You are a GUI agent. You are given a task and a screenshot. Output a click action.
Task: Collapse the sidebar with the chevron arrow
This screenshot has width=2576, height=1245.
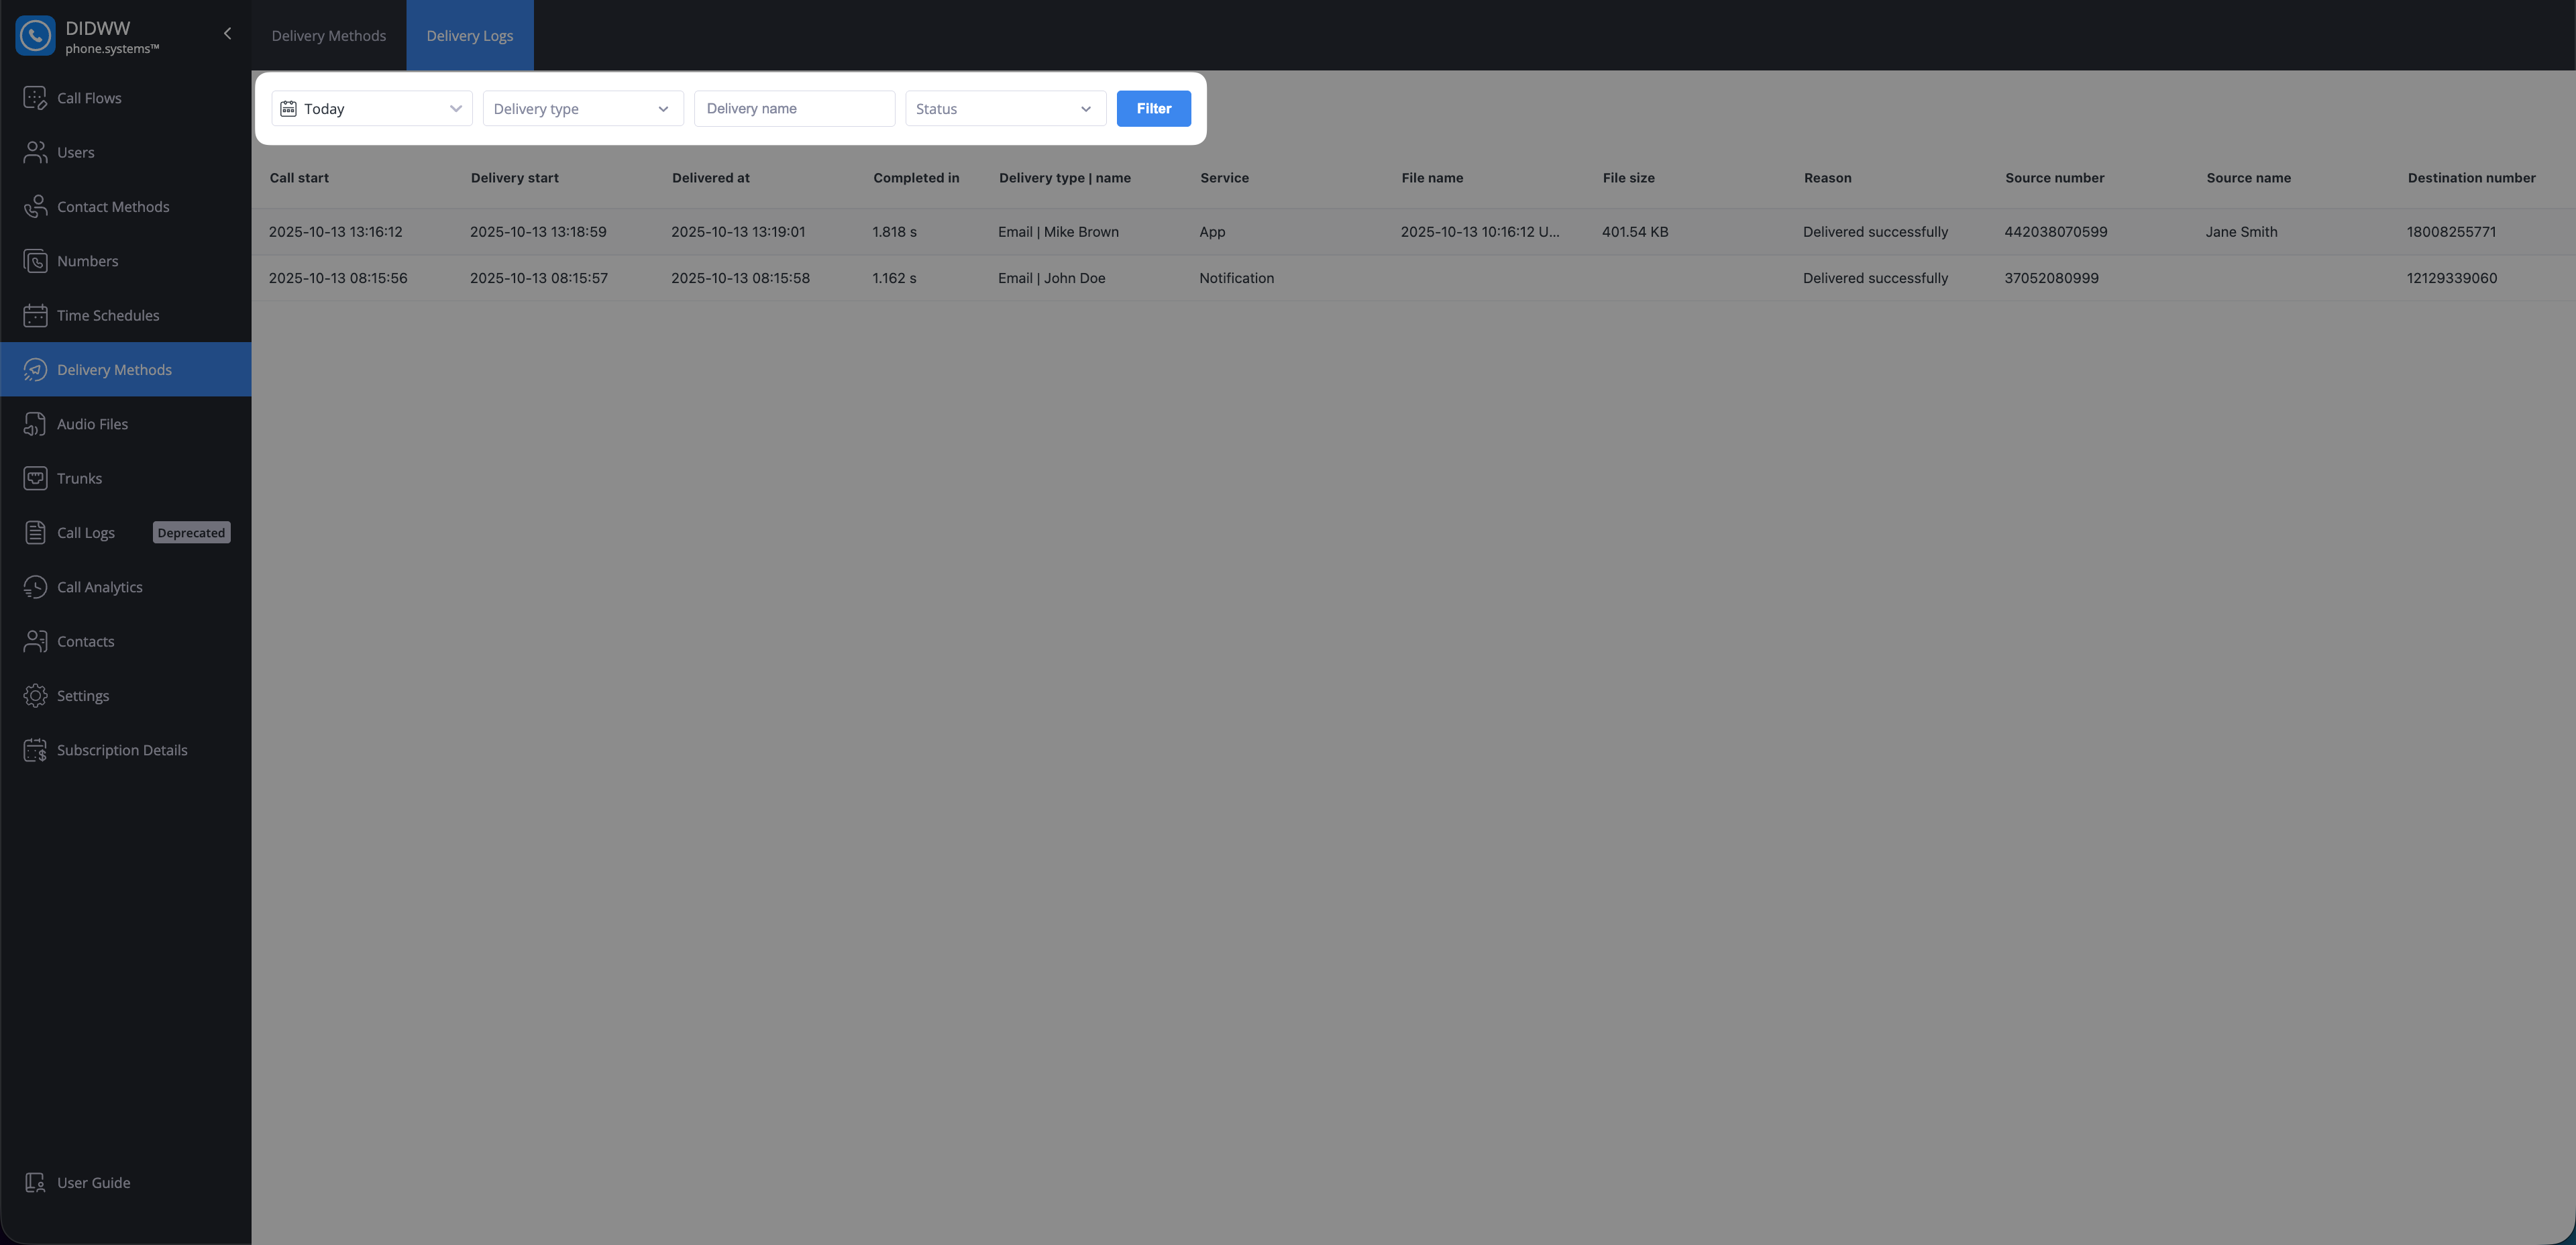click(228, 34)
